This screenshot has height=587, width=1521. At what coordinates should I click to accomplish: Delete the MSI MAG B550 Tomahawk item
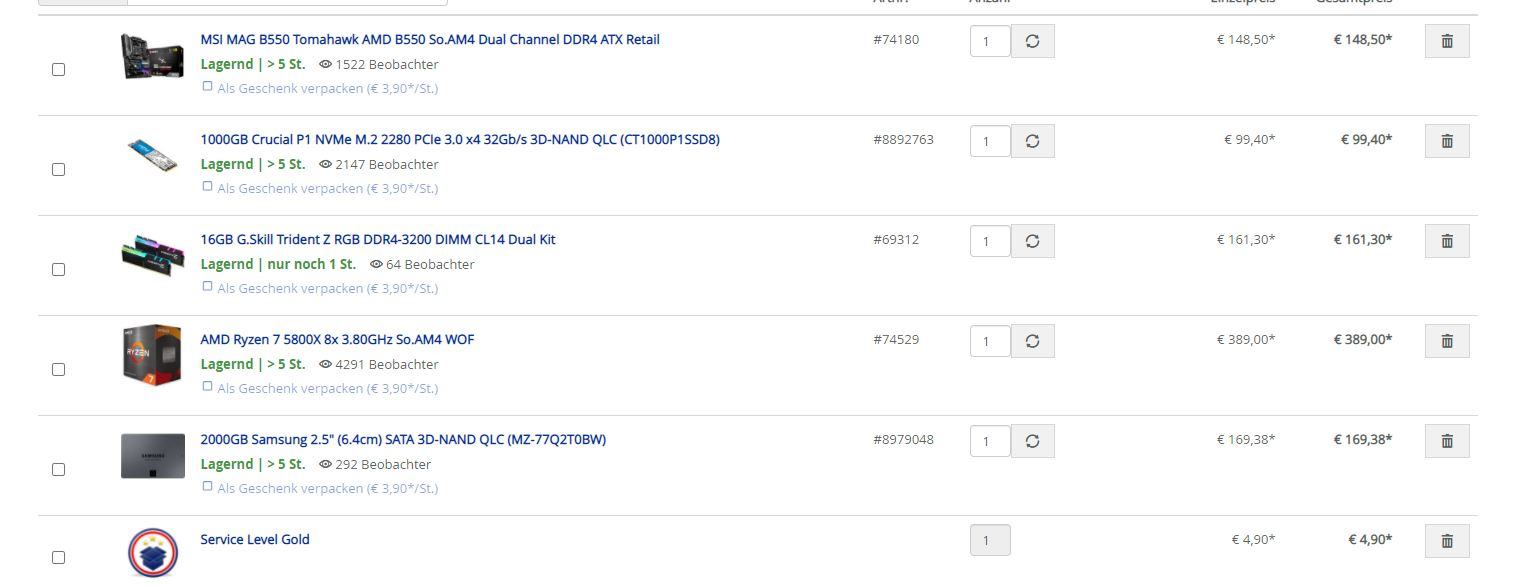point(1446,41)
